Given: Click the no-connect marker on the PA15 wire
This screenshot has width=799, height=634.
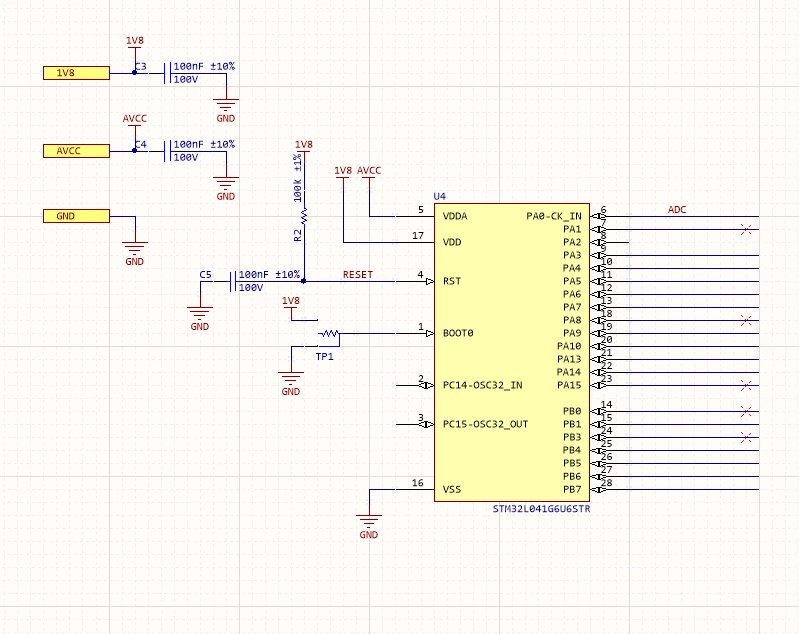Looking at the screenshot, I should pyautogui.click(x=746, y=385).
